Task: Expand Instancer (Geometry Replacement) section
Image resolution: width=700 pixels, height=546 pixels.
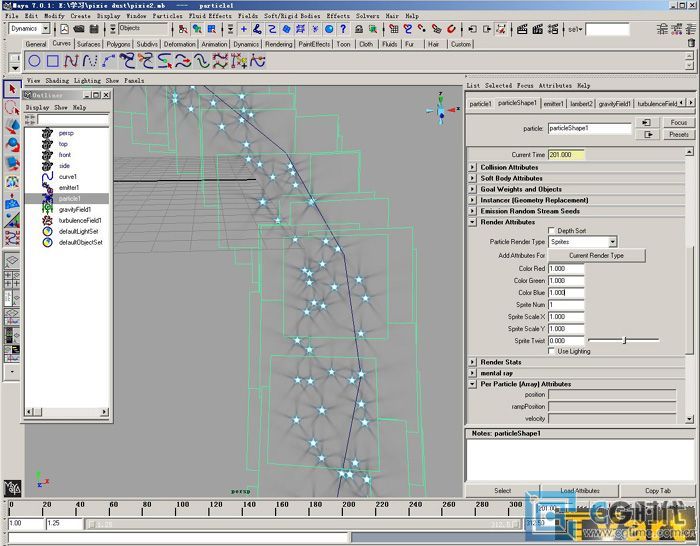Action: (x=472, y=200)
